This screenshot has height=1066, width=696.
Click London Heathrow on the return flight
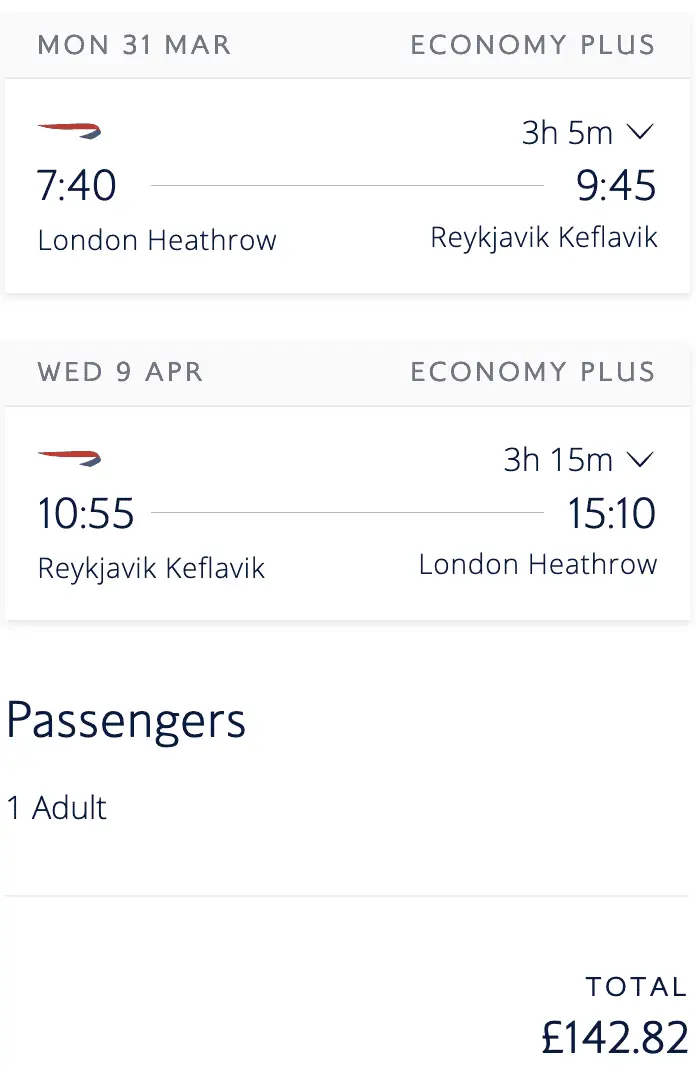click(538, 565)
